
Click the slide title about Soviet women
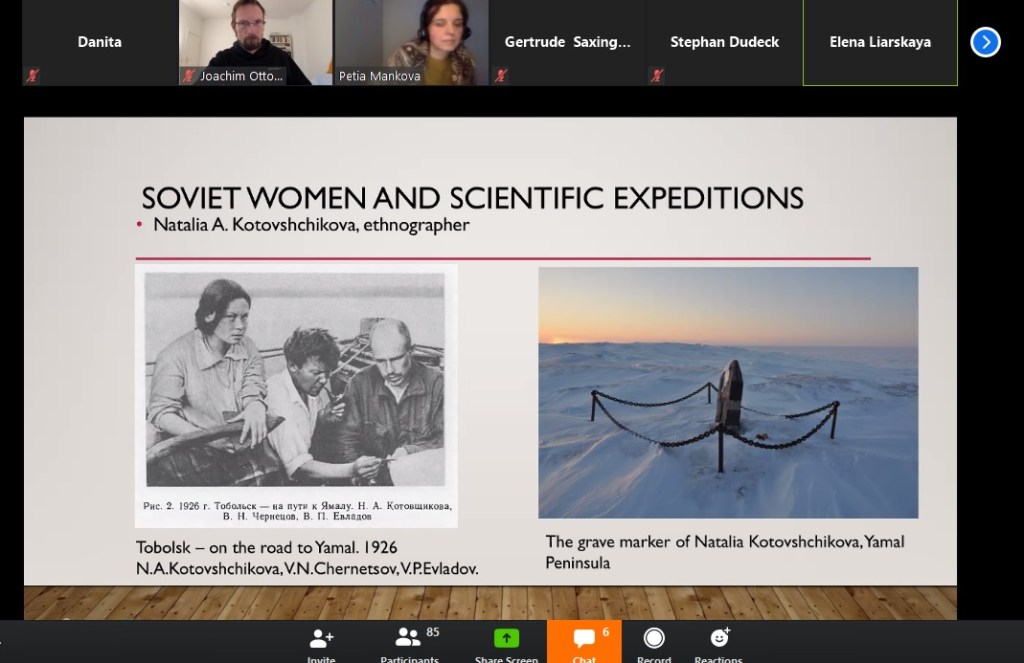(472, 197)
